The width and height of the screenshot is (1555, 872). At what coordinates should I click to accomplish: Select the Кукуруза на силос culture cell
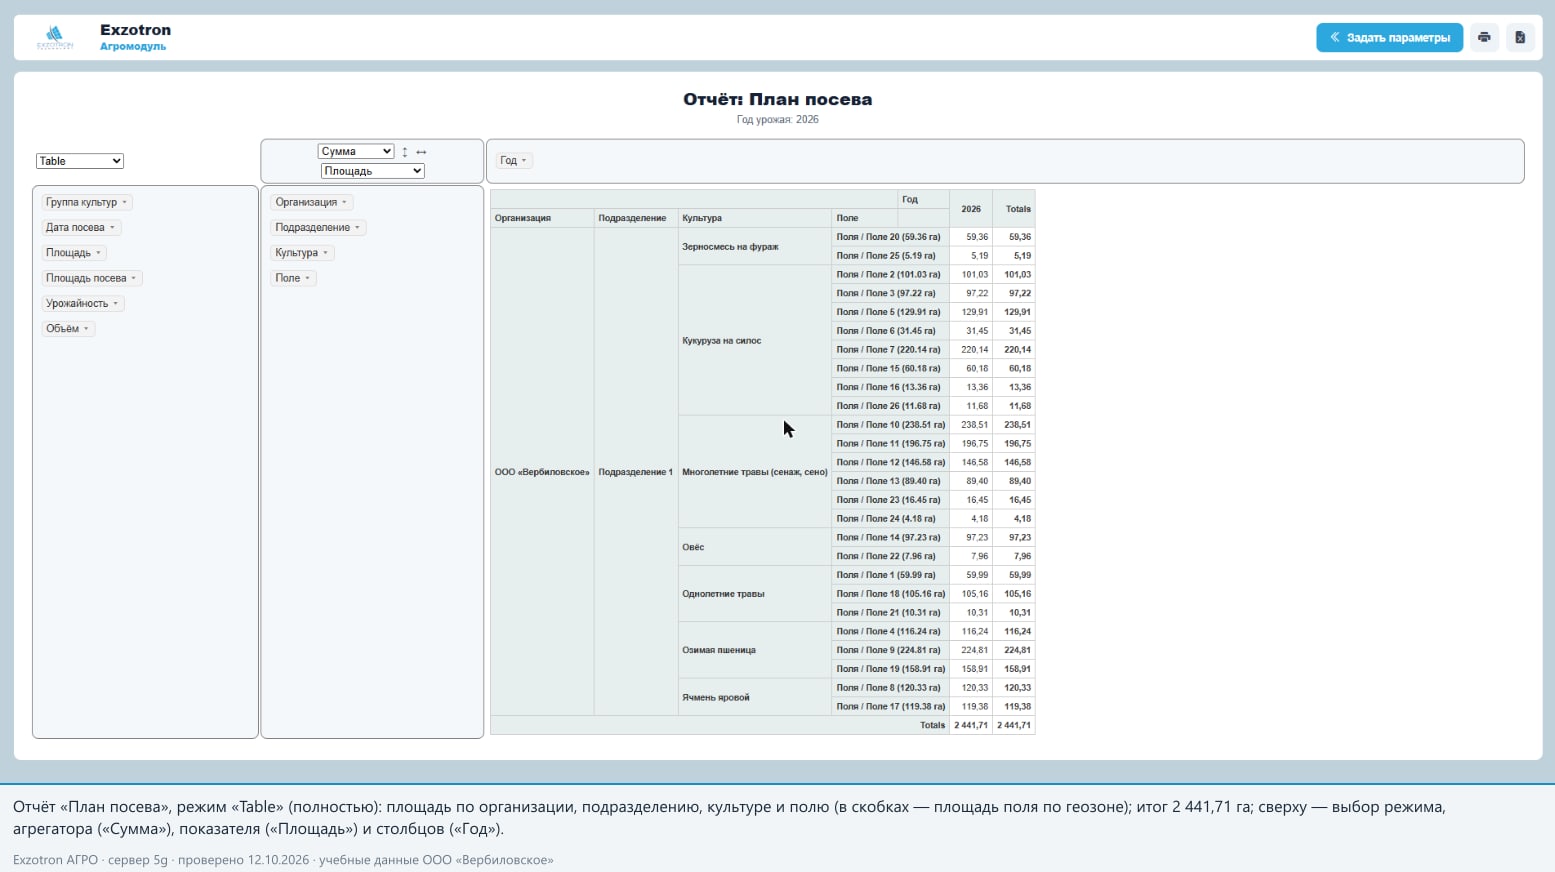tap(755, 340)
